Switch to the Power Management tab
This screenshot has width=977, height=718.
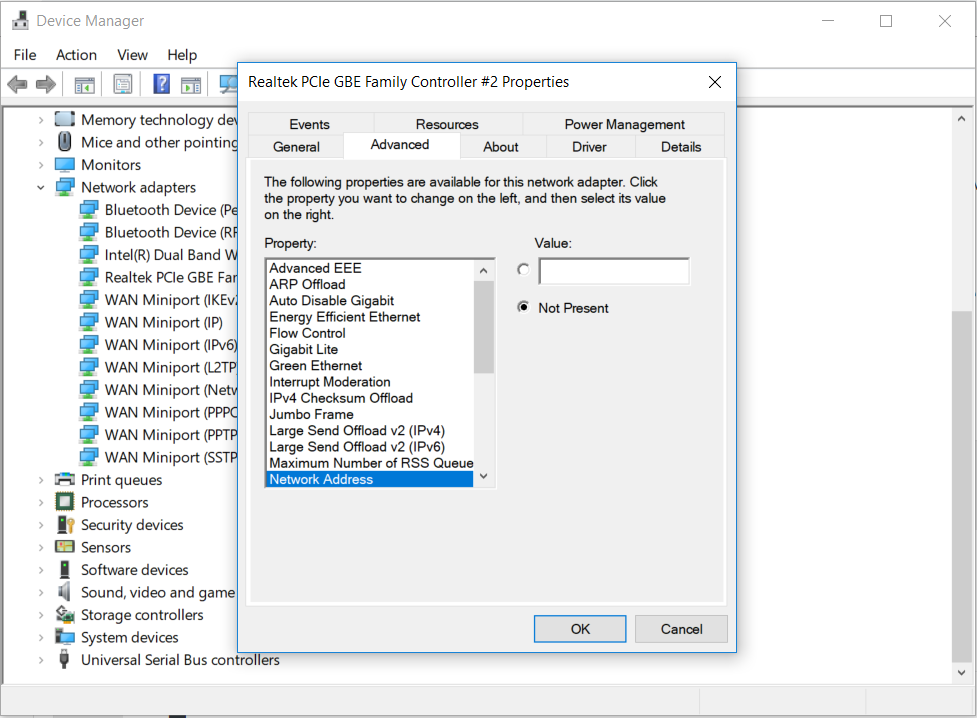pos(624,124)
